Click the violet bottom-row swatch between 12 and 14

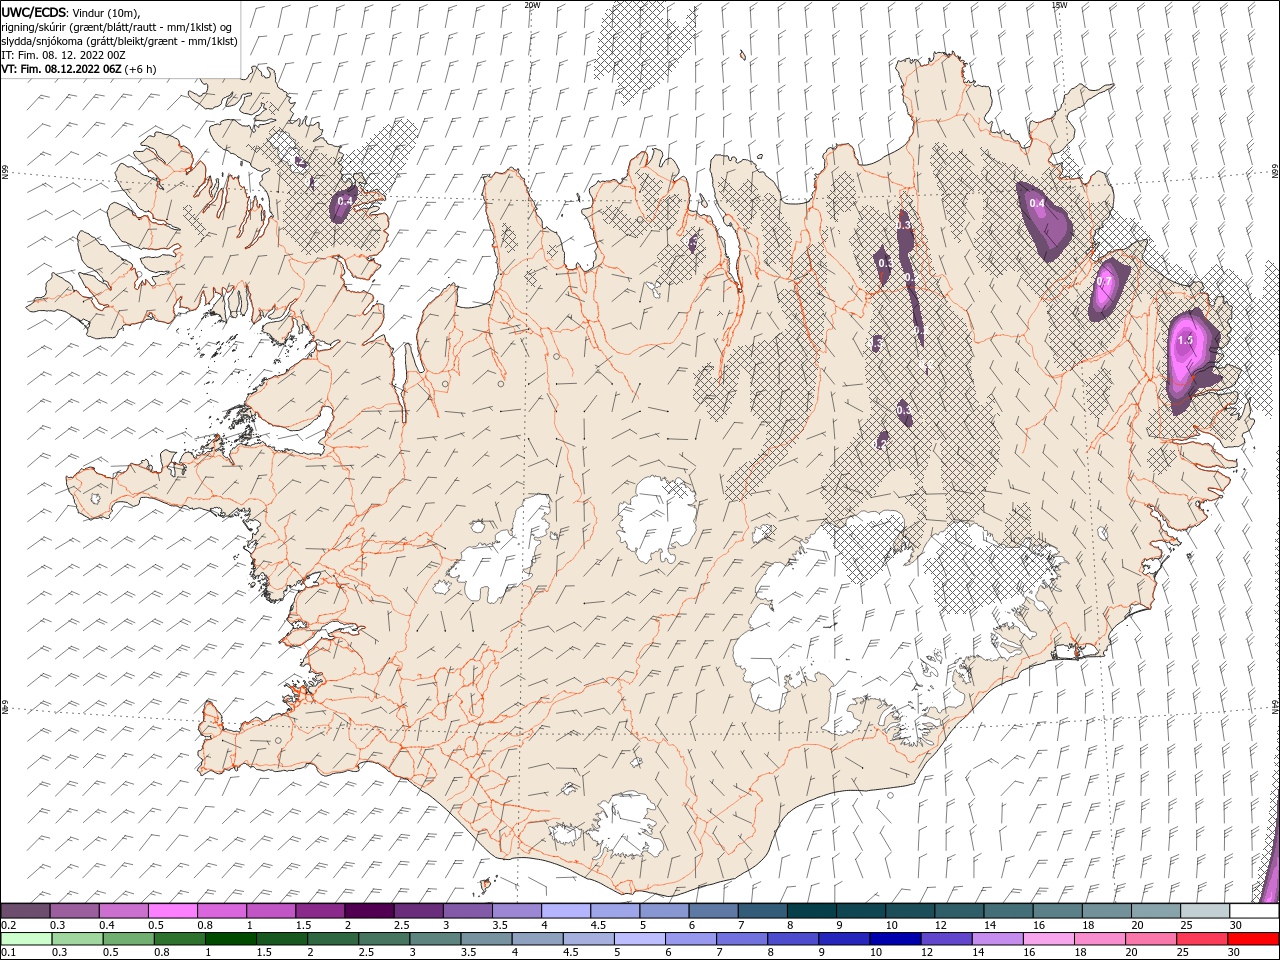947,939
